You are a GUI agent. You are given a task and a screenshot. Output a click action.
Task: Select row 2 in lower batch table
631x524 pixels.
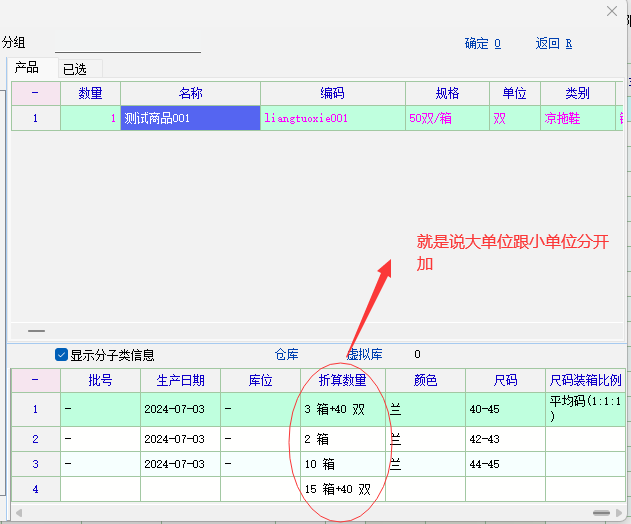pyautogui.click(x=35, y=439)
